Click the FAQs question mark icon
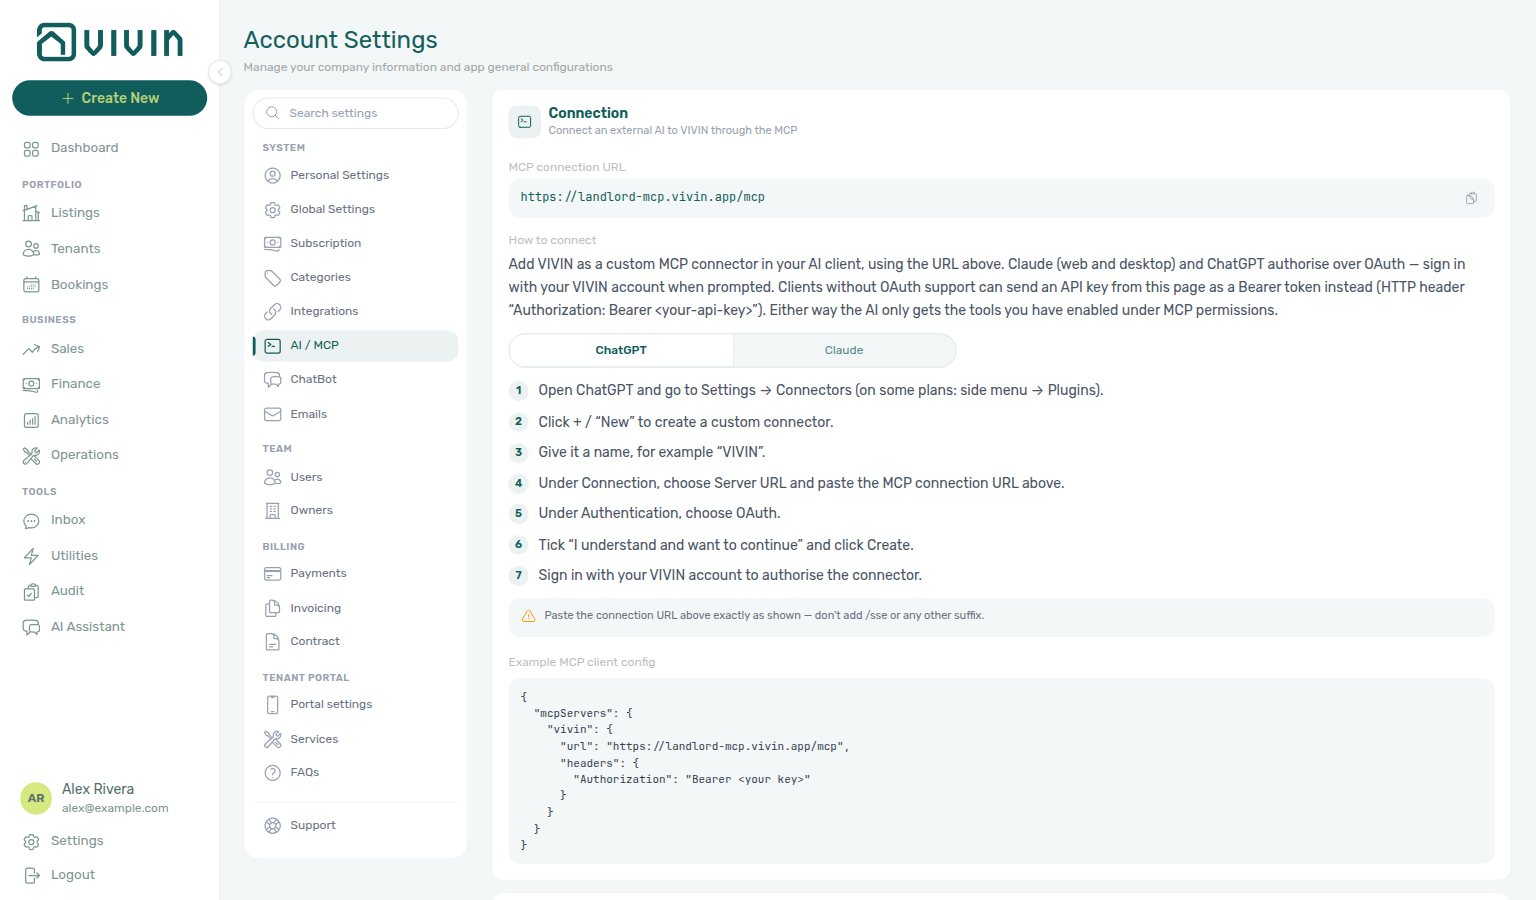The height and width of the screenshot is (900, 1536). coord(272,772)
